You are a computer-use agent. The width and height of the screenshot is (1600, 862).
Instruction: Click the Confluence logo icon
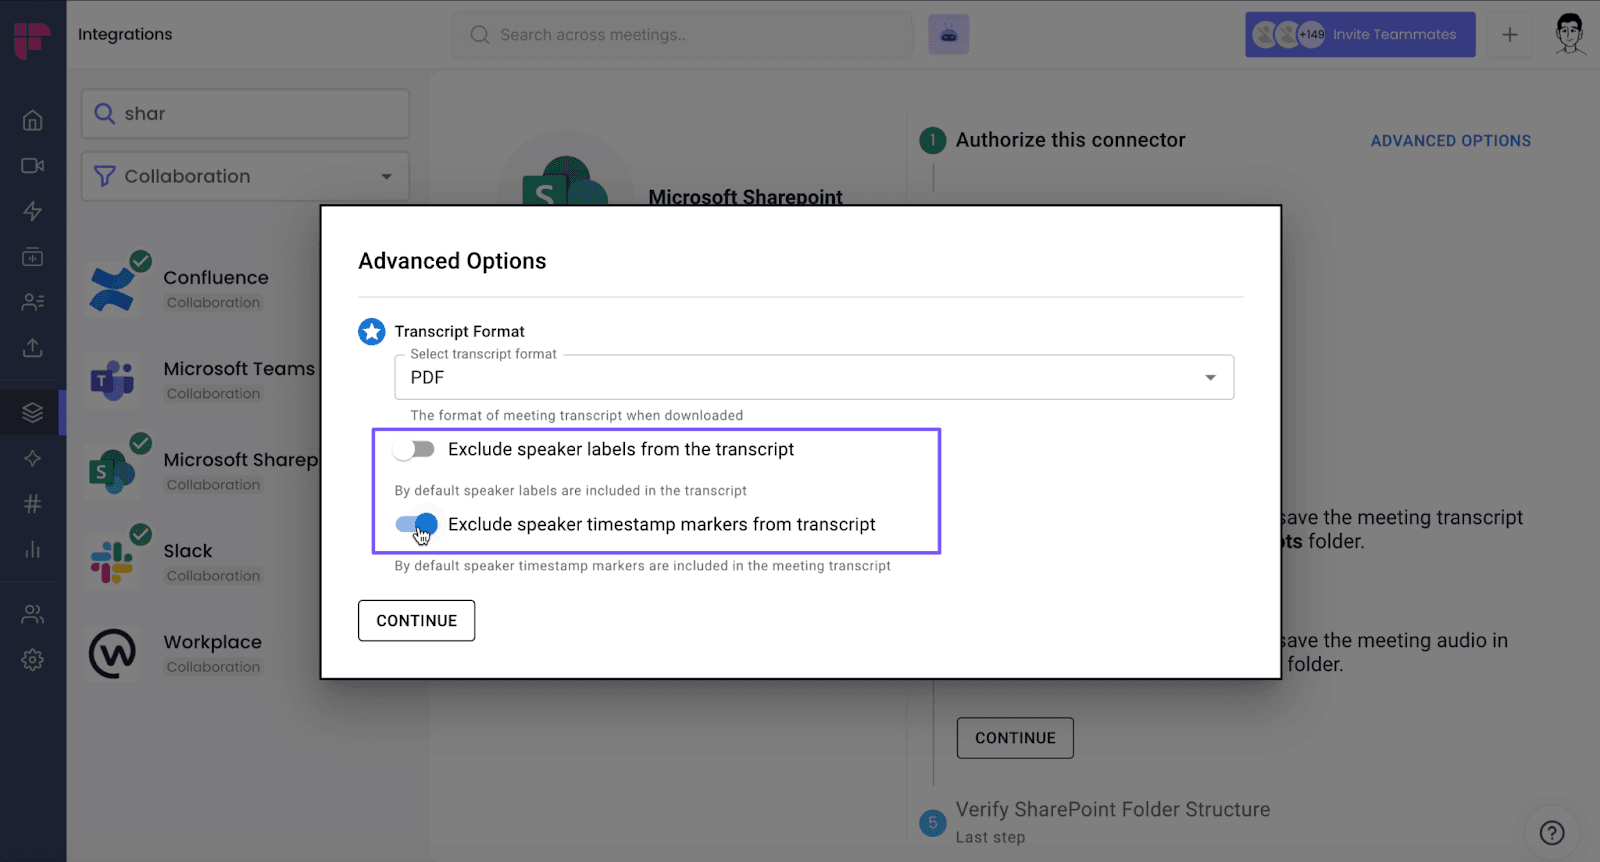(x=112, y=288)
